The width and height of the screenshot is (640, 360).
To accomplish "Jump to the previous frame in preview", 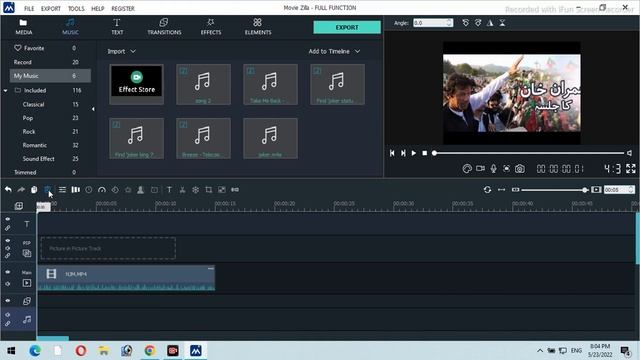I will 392,153.
